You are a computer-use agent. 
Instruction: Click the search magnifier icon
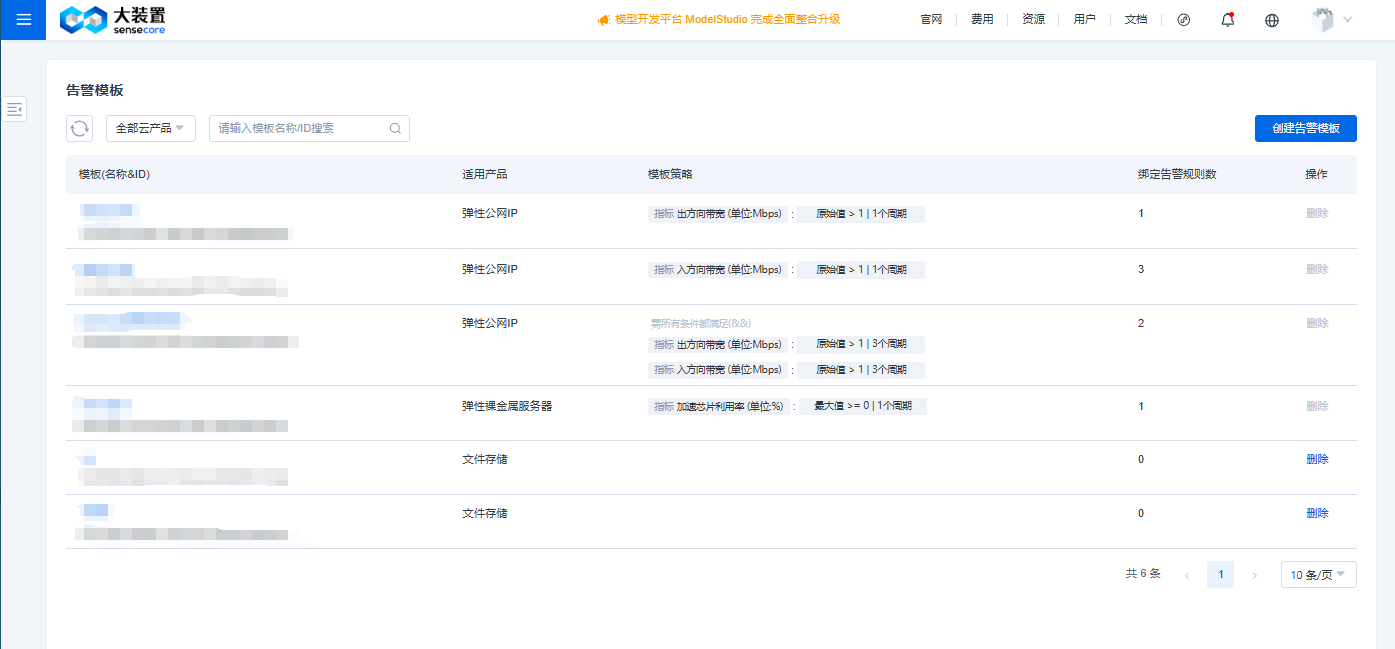395,128
